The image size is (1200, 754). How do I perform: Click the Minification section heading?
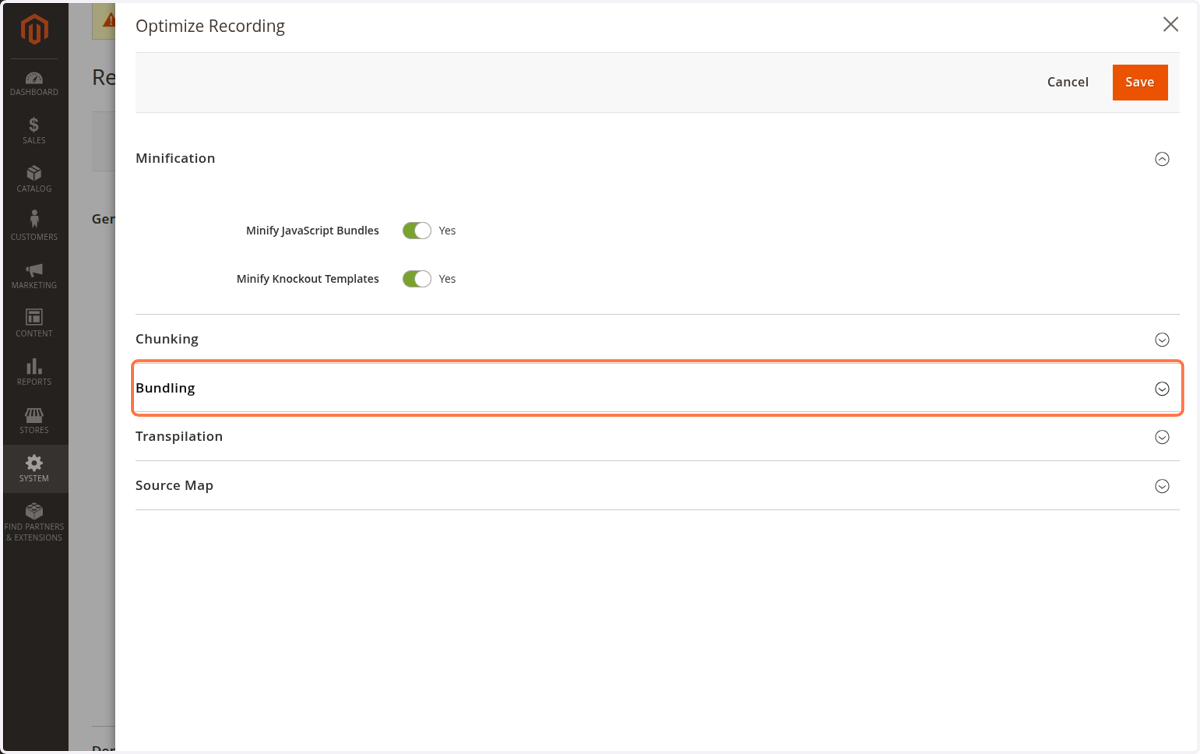coord(175,158)
